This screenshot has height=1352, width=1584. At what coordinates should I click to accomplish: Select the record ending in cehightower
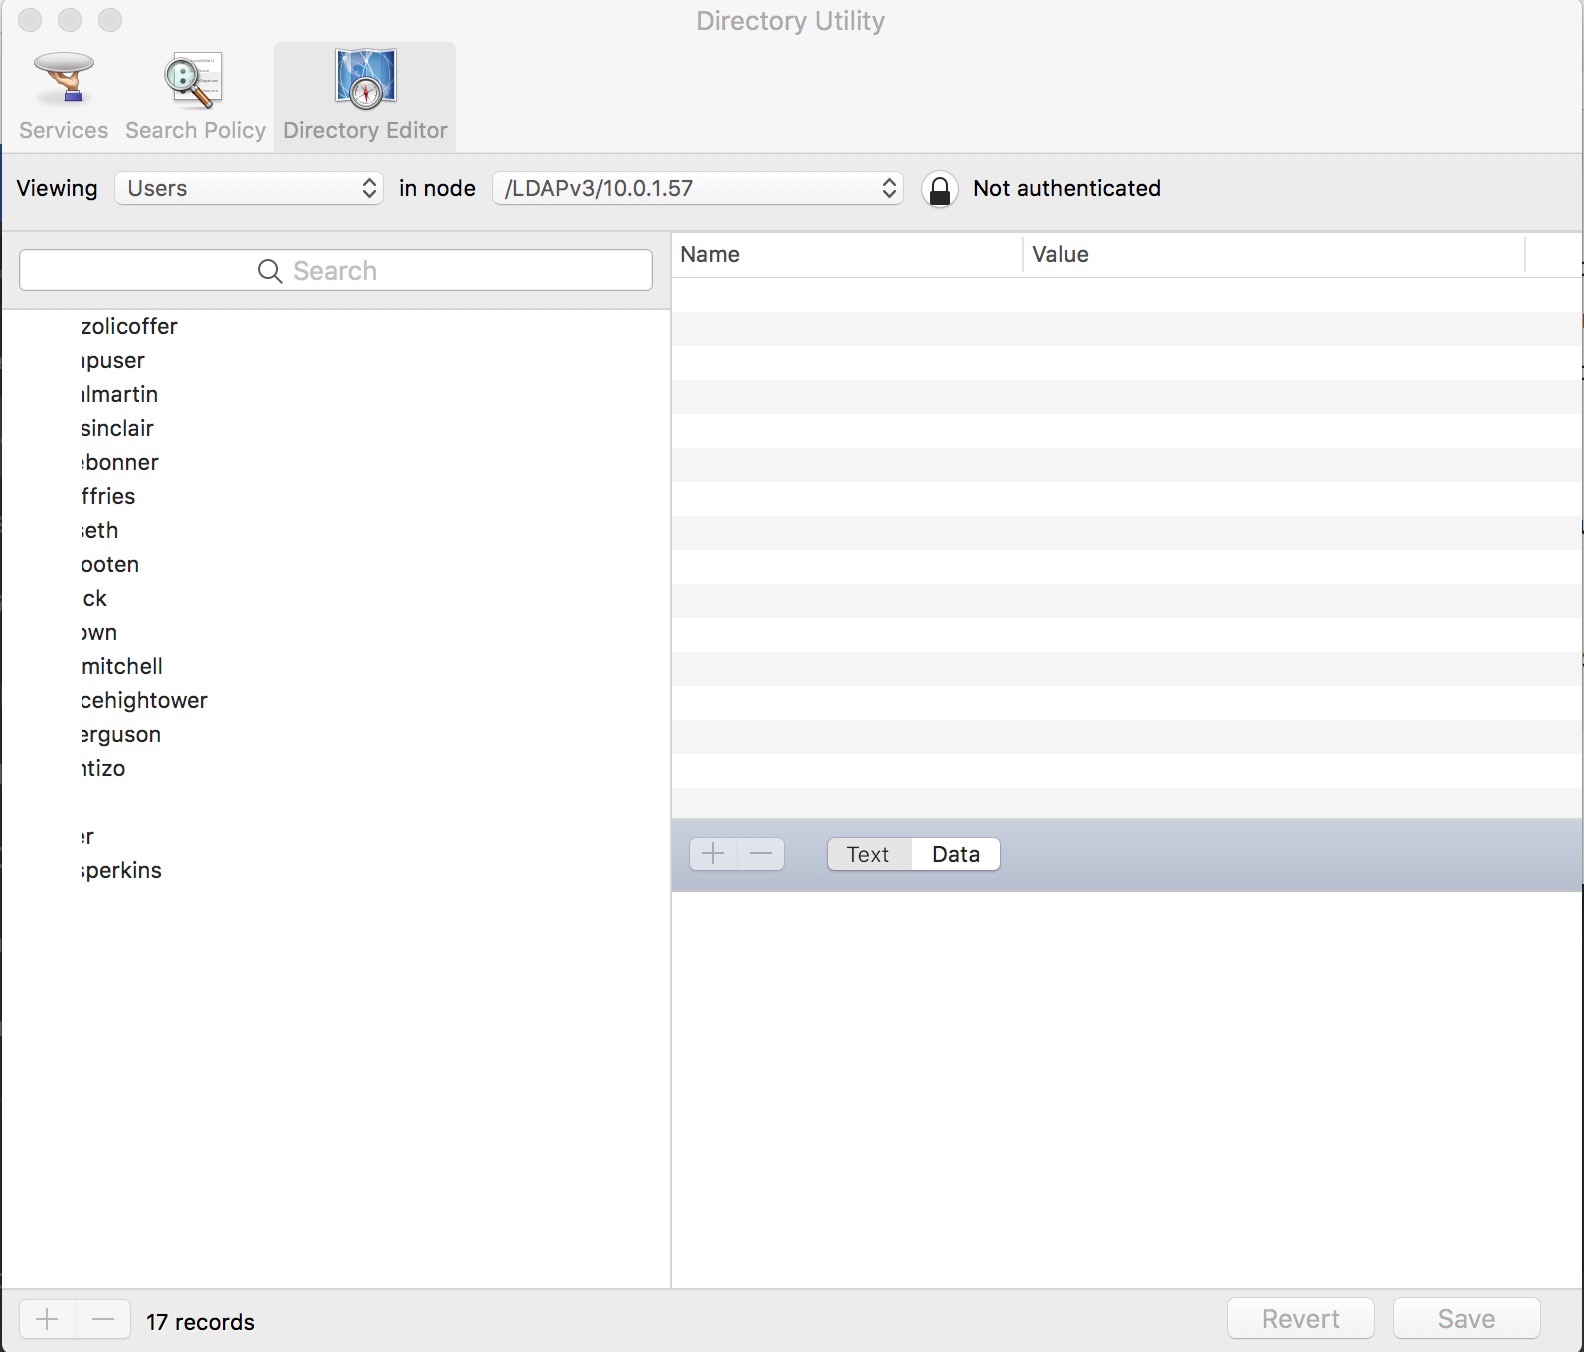pos(336,700)
